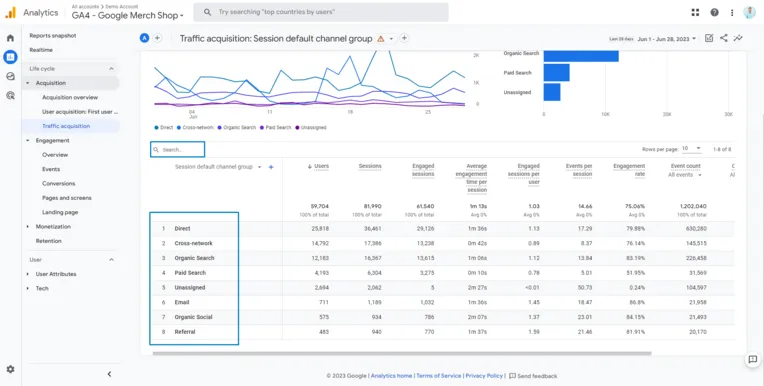Image resolution: width=764 pixels, height=386 pixels.
Task: Select the Reports icon in left rail
Action: [x=10, y=57]
